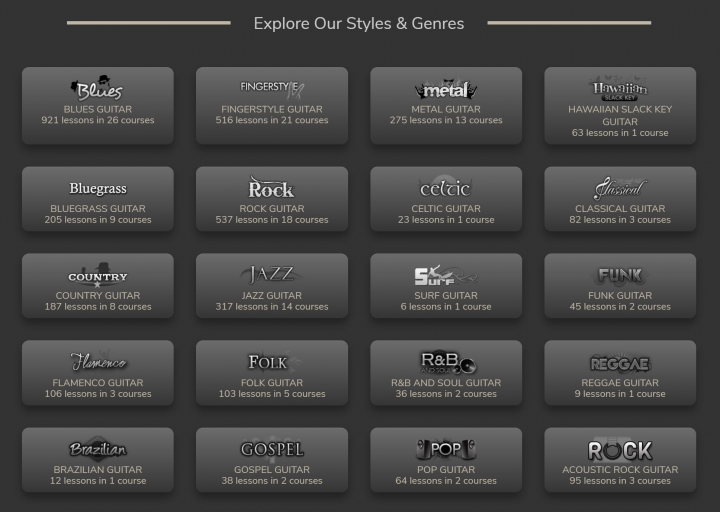720x512 pixels.
Task: Open the FINGERSTYLE GUITAR title link
Action: 272,109
